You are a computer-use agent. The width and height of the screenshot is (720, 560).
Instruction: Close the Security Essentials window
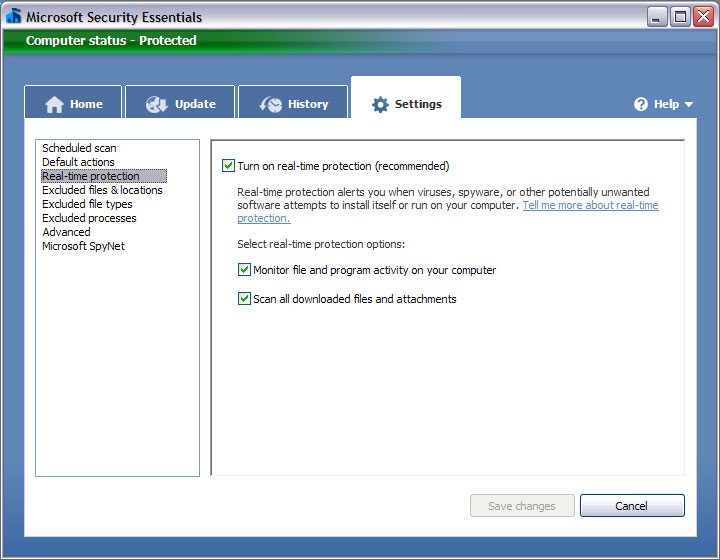(x=703, y=17)
